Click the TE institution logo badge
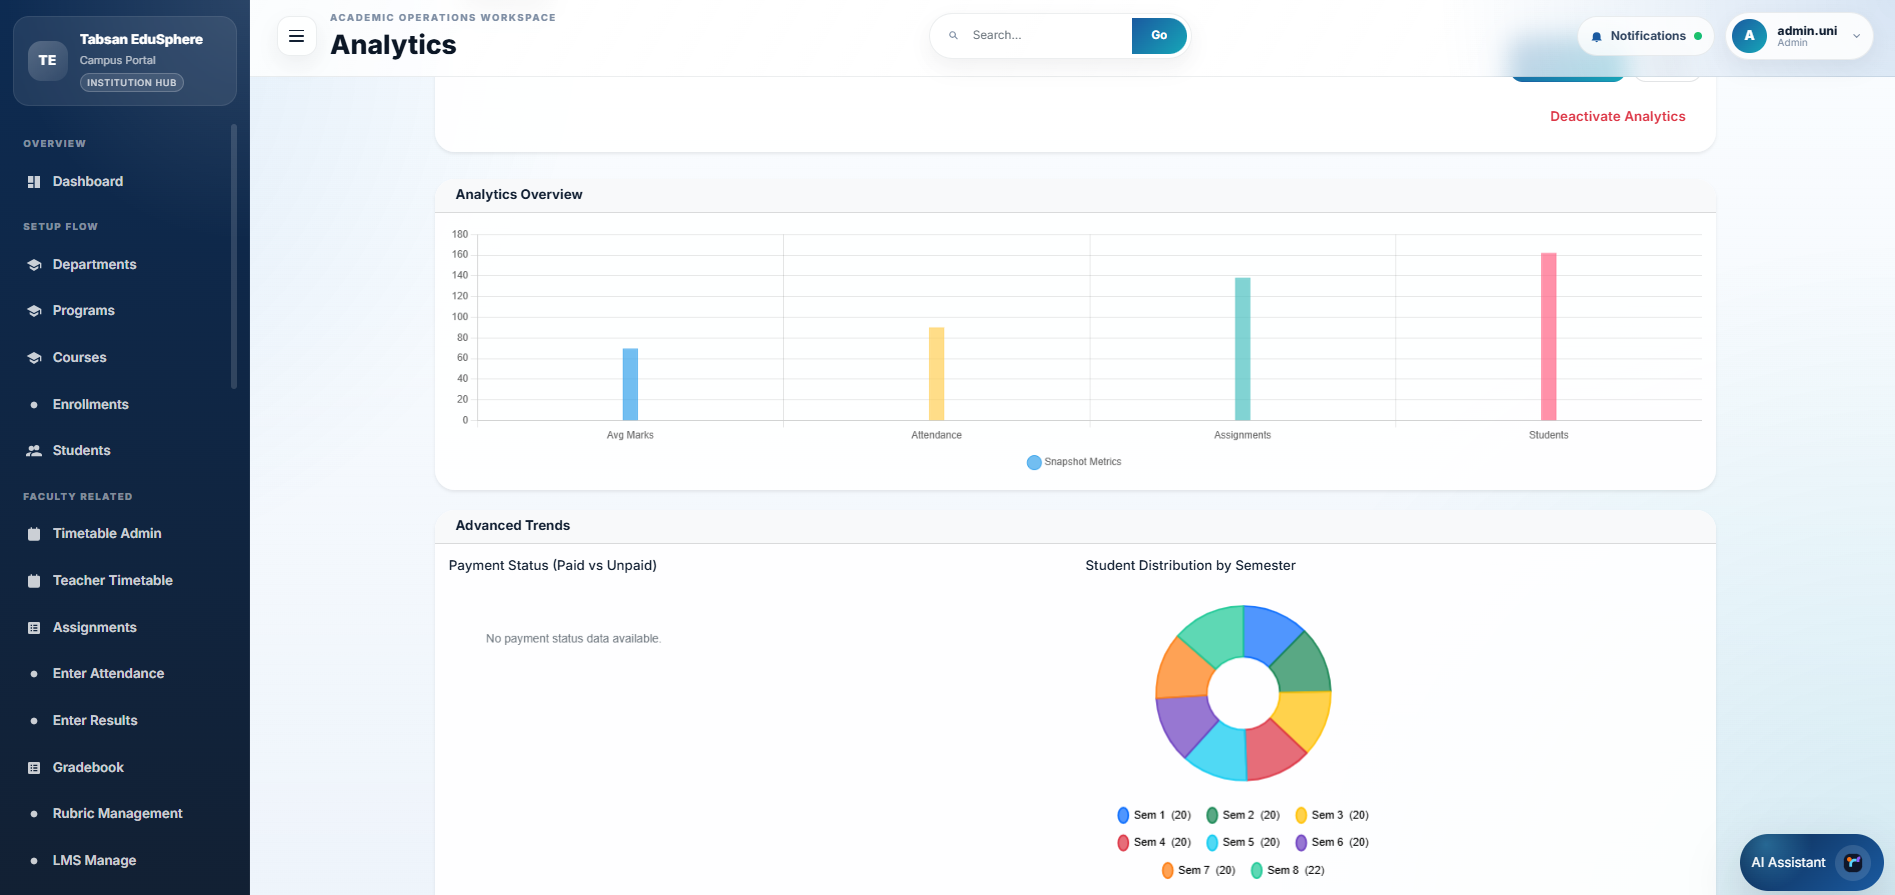Image resolution: width=1895 pixels, height=895 pixels. (47, 60)
